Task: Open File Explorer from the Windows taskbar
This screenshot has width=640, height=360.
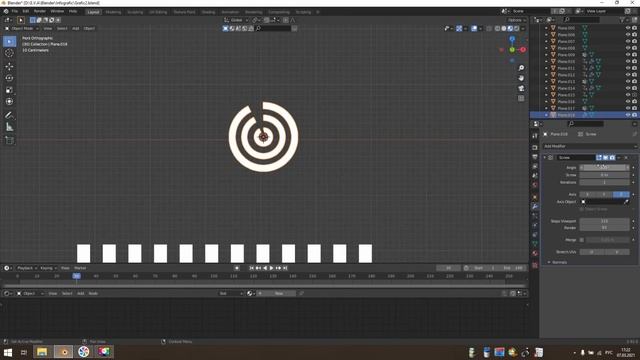Action: coord(42,352)
